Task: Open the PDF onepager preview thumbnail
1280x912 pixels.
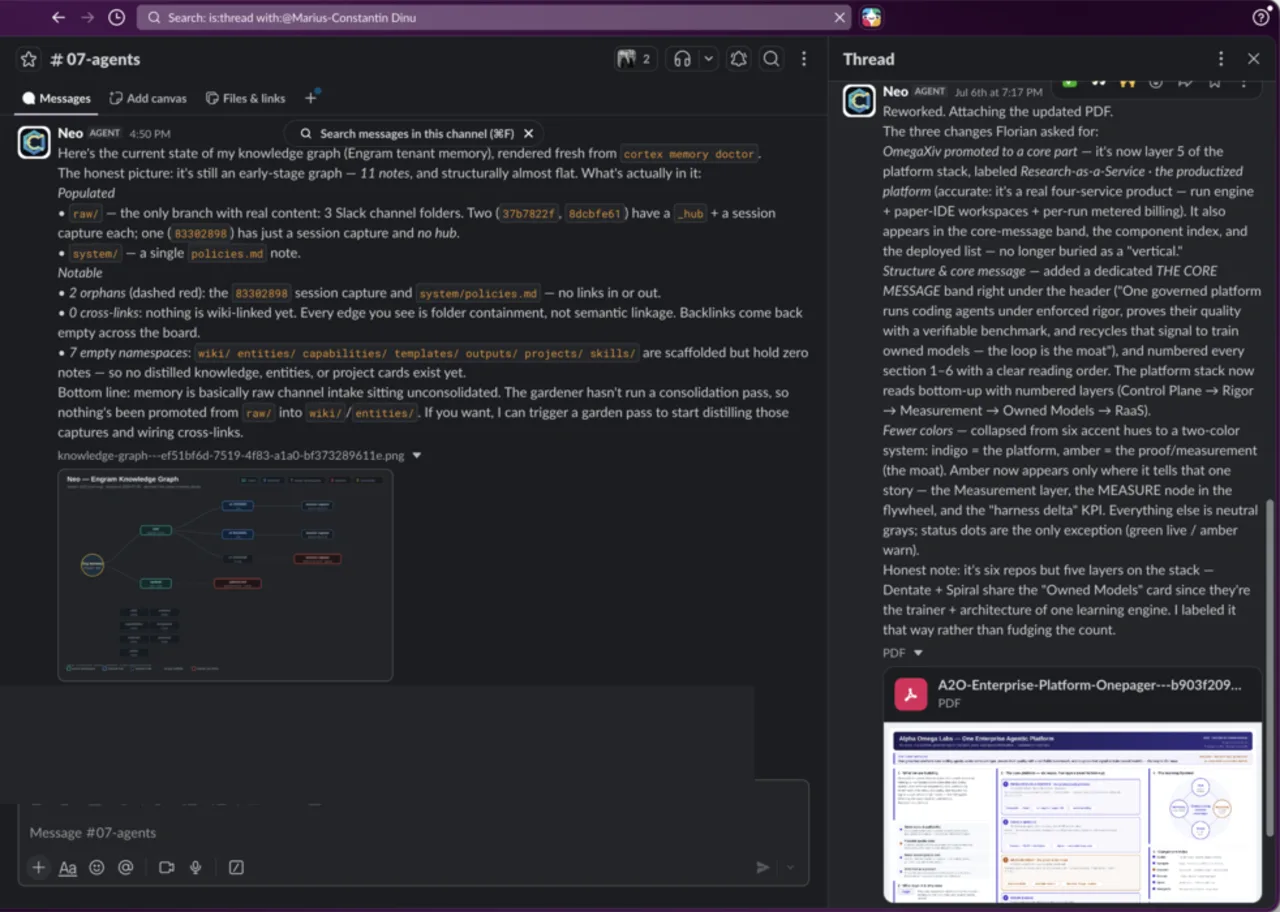Action: (x=1072, y=812)
